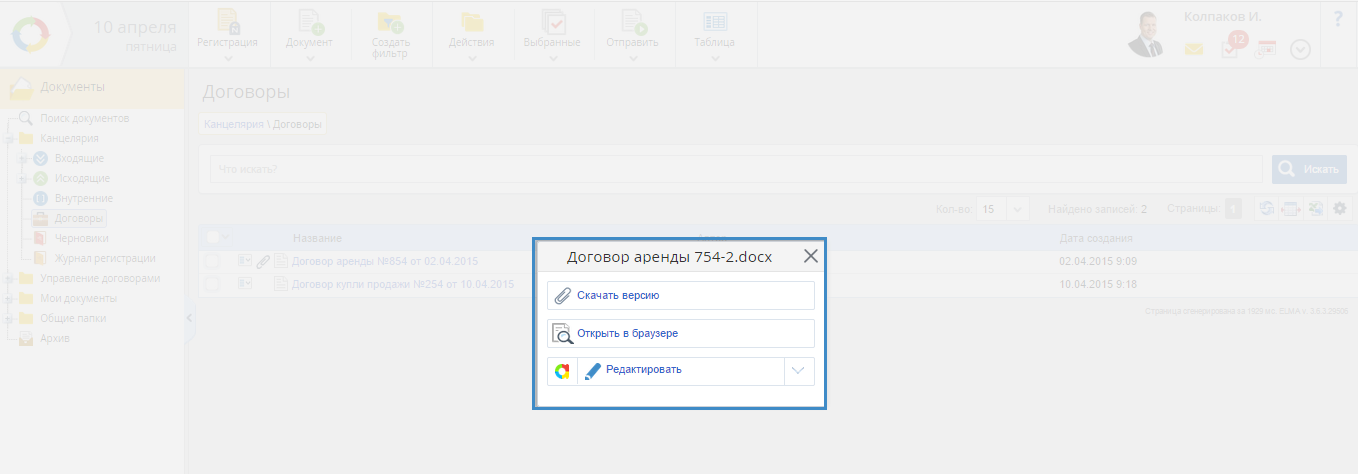This screenshot has width=1358, height=474.
Task: Open the calendar icon in the user panel
Action: [1266, 48]
